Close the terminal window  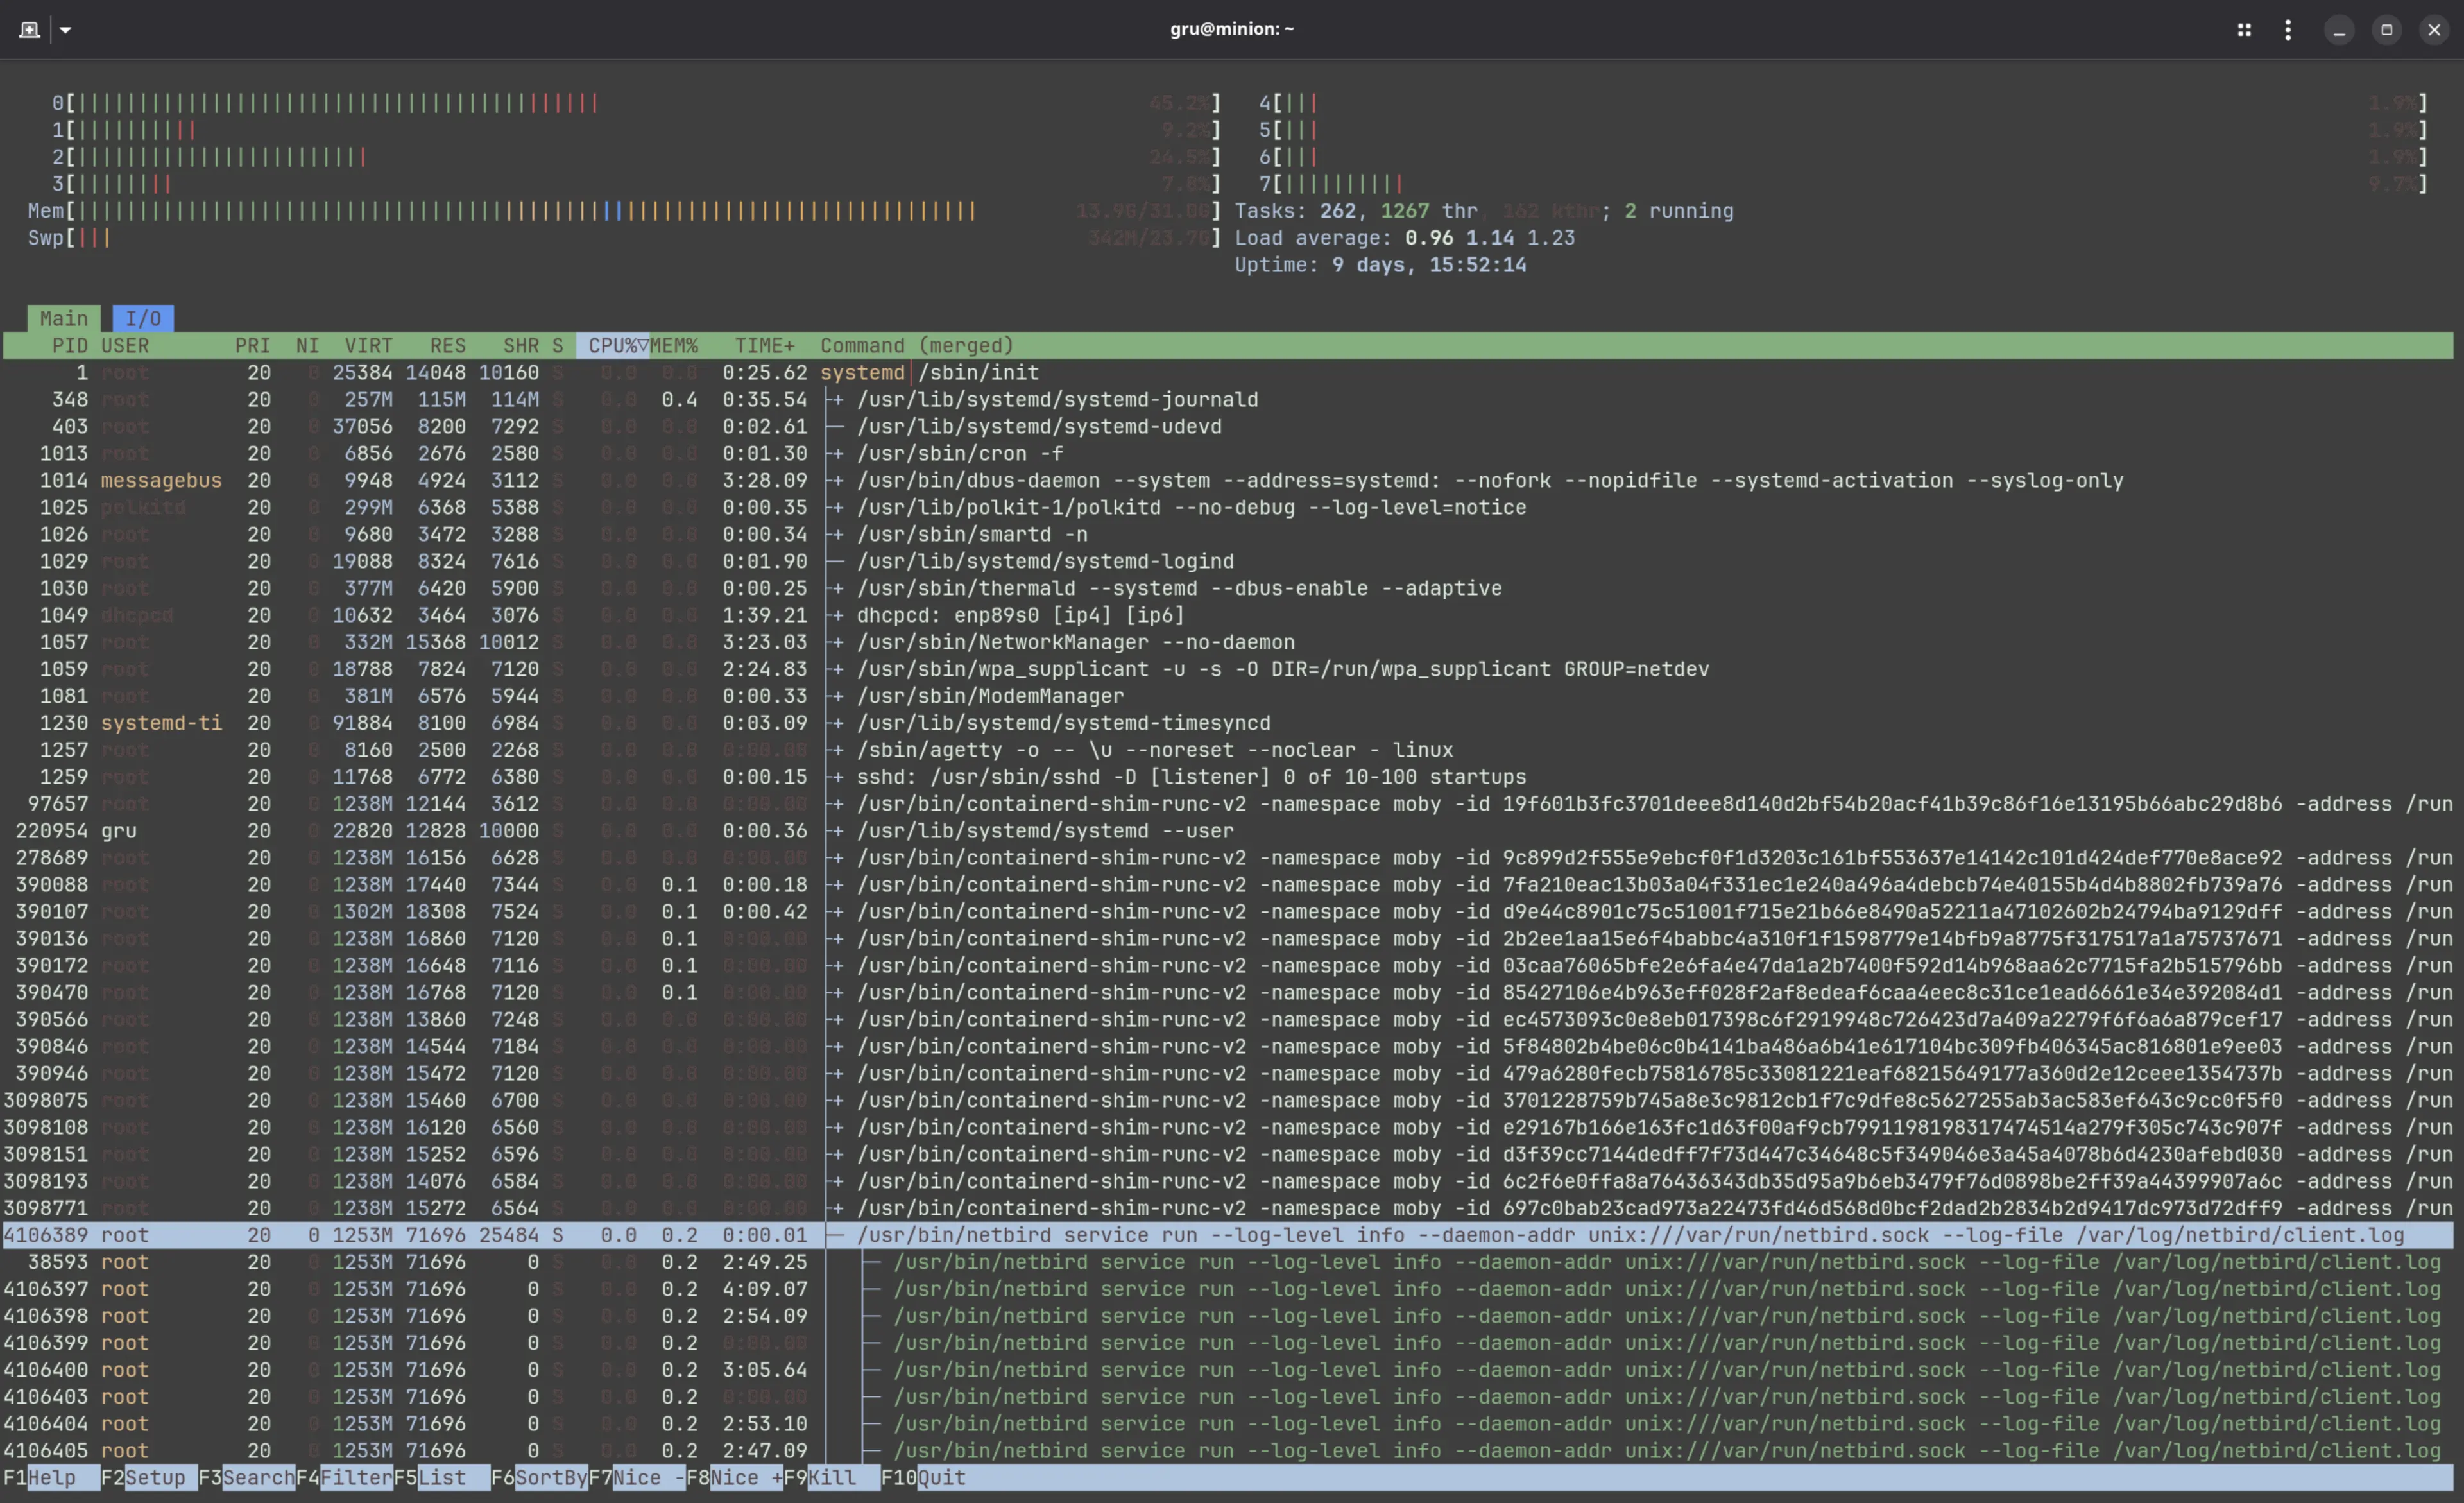pyautogui.click(x=2434, y=30)
